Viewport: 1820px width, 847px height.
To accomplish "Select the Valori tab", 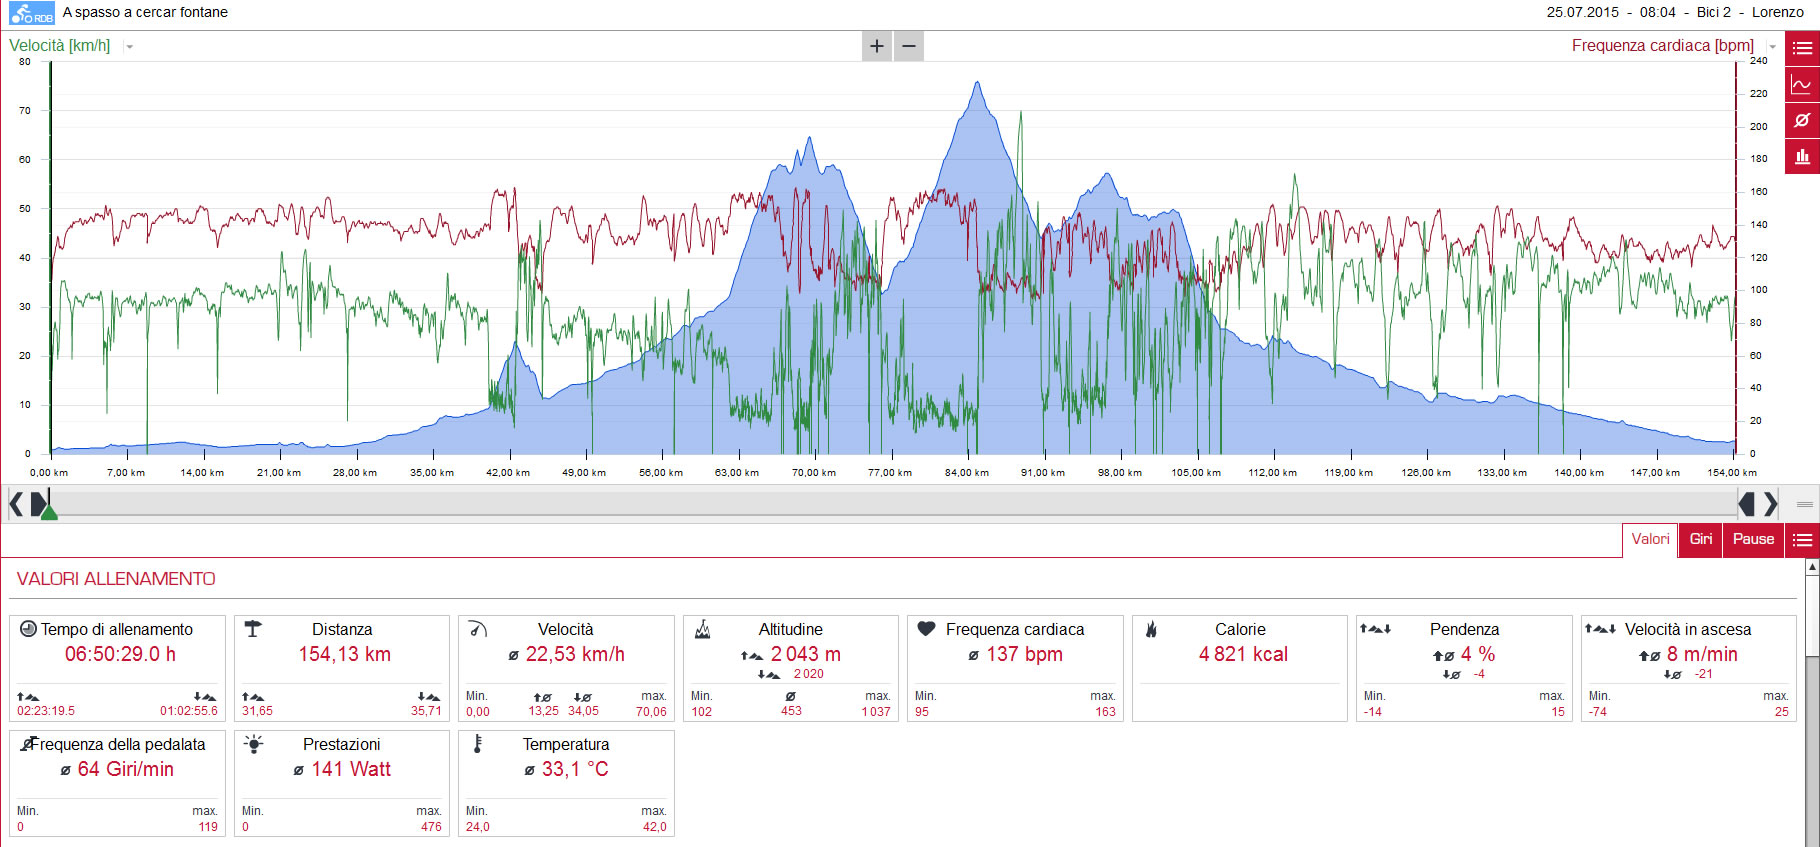I will tap(1650, 540).
